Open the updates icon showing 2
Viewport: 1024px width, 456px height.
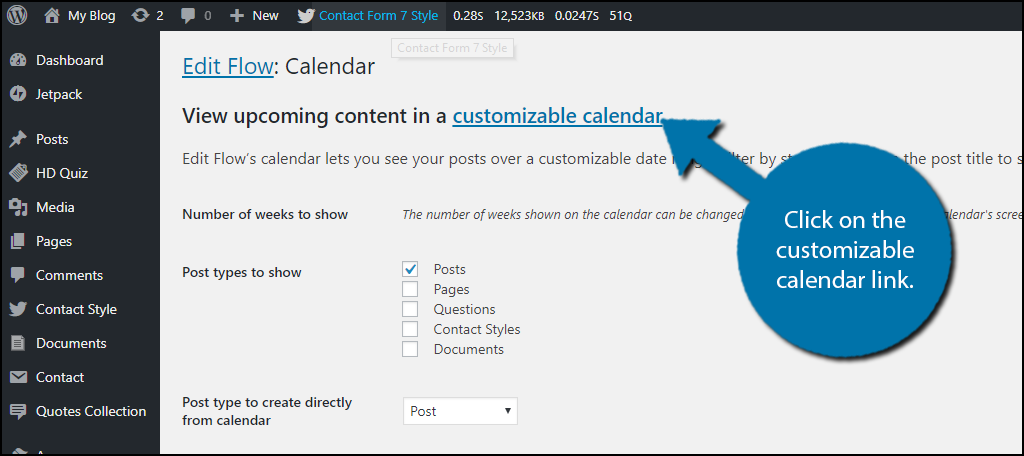pyautogui.click(x=140, y=16)
